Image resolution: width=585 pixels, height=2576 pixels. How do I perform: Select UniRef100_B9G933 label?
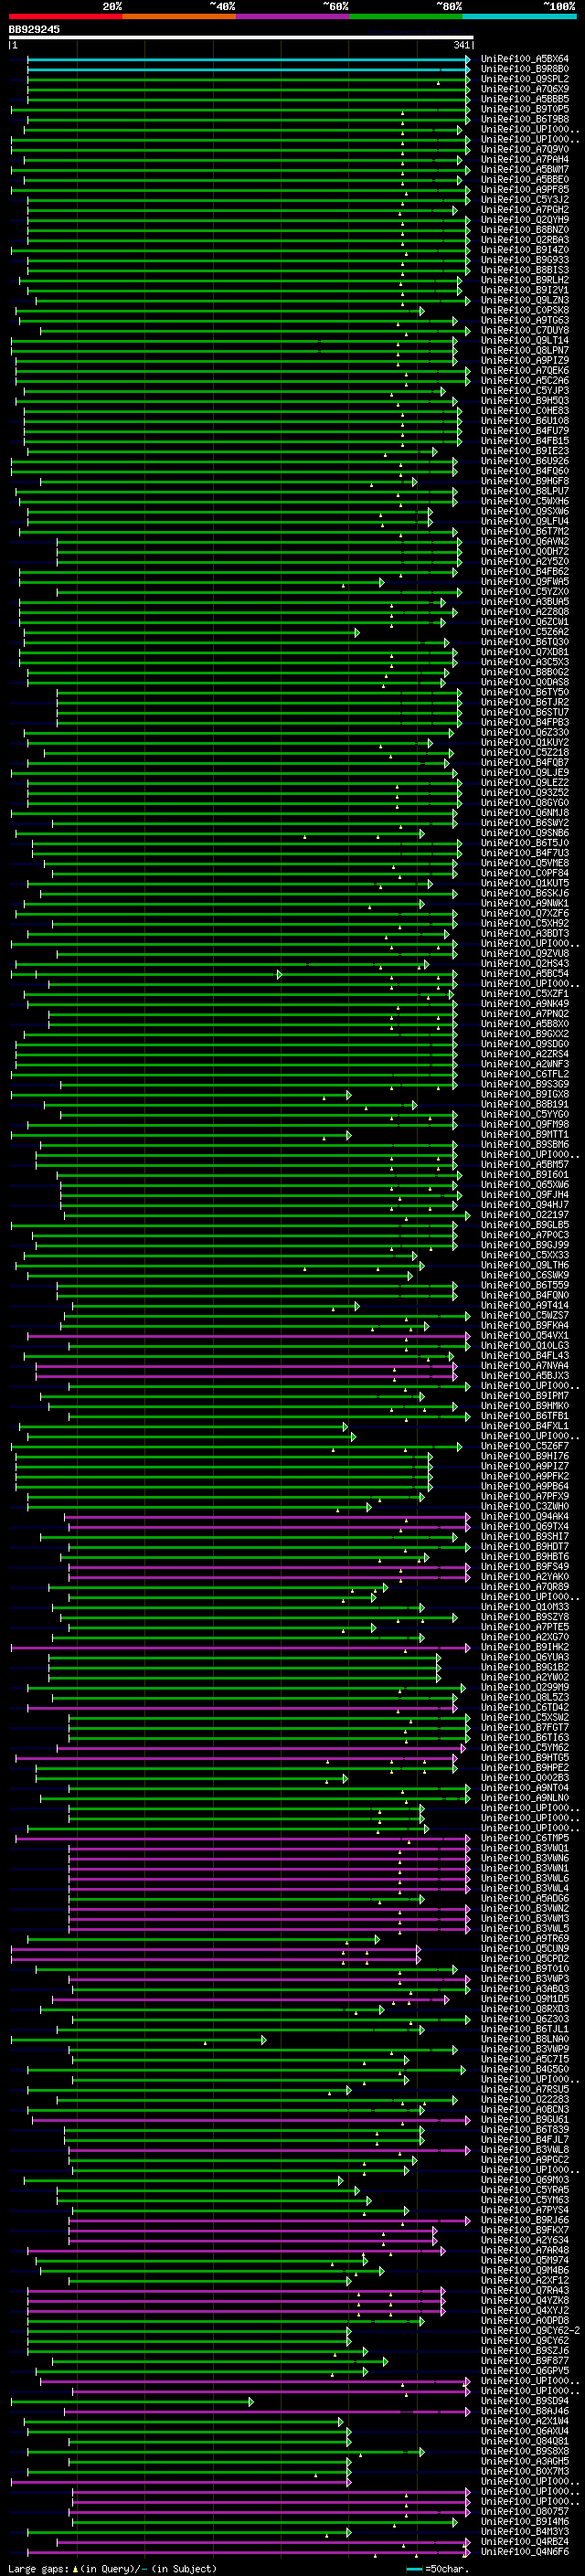pos(525,260)
